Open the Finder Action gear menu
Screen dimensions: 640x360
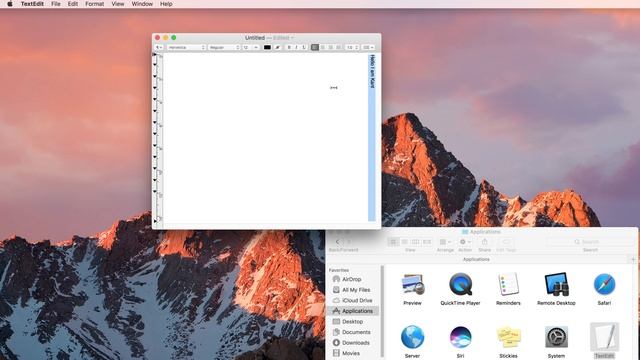click(x=465, y=242)
